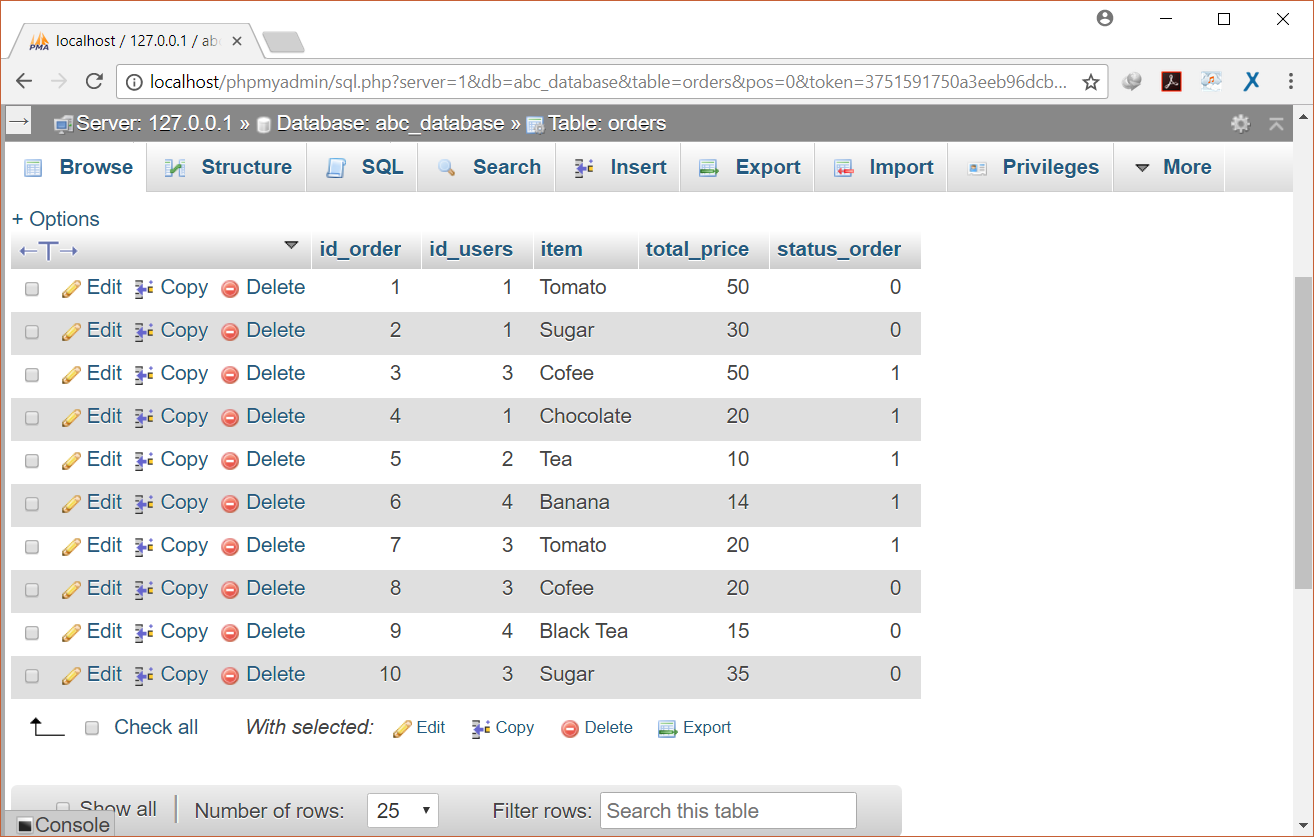
Task: Sort by the status_order column header
Action: click(839, 250)
